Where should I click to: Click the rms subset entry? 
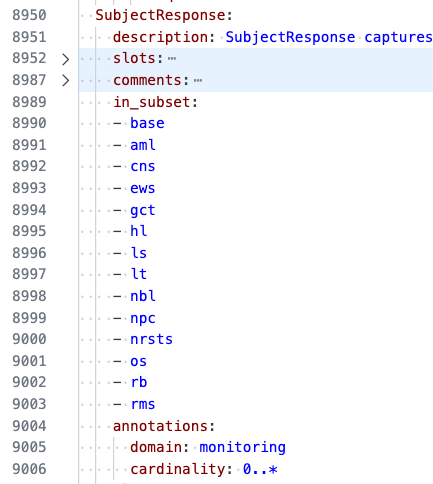click(143, 404)
